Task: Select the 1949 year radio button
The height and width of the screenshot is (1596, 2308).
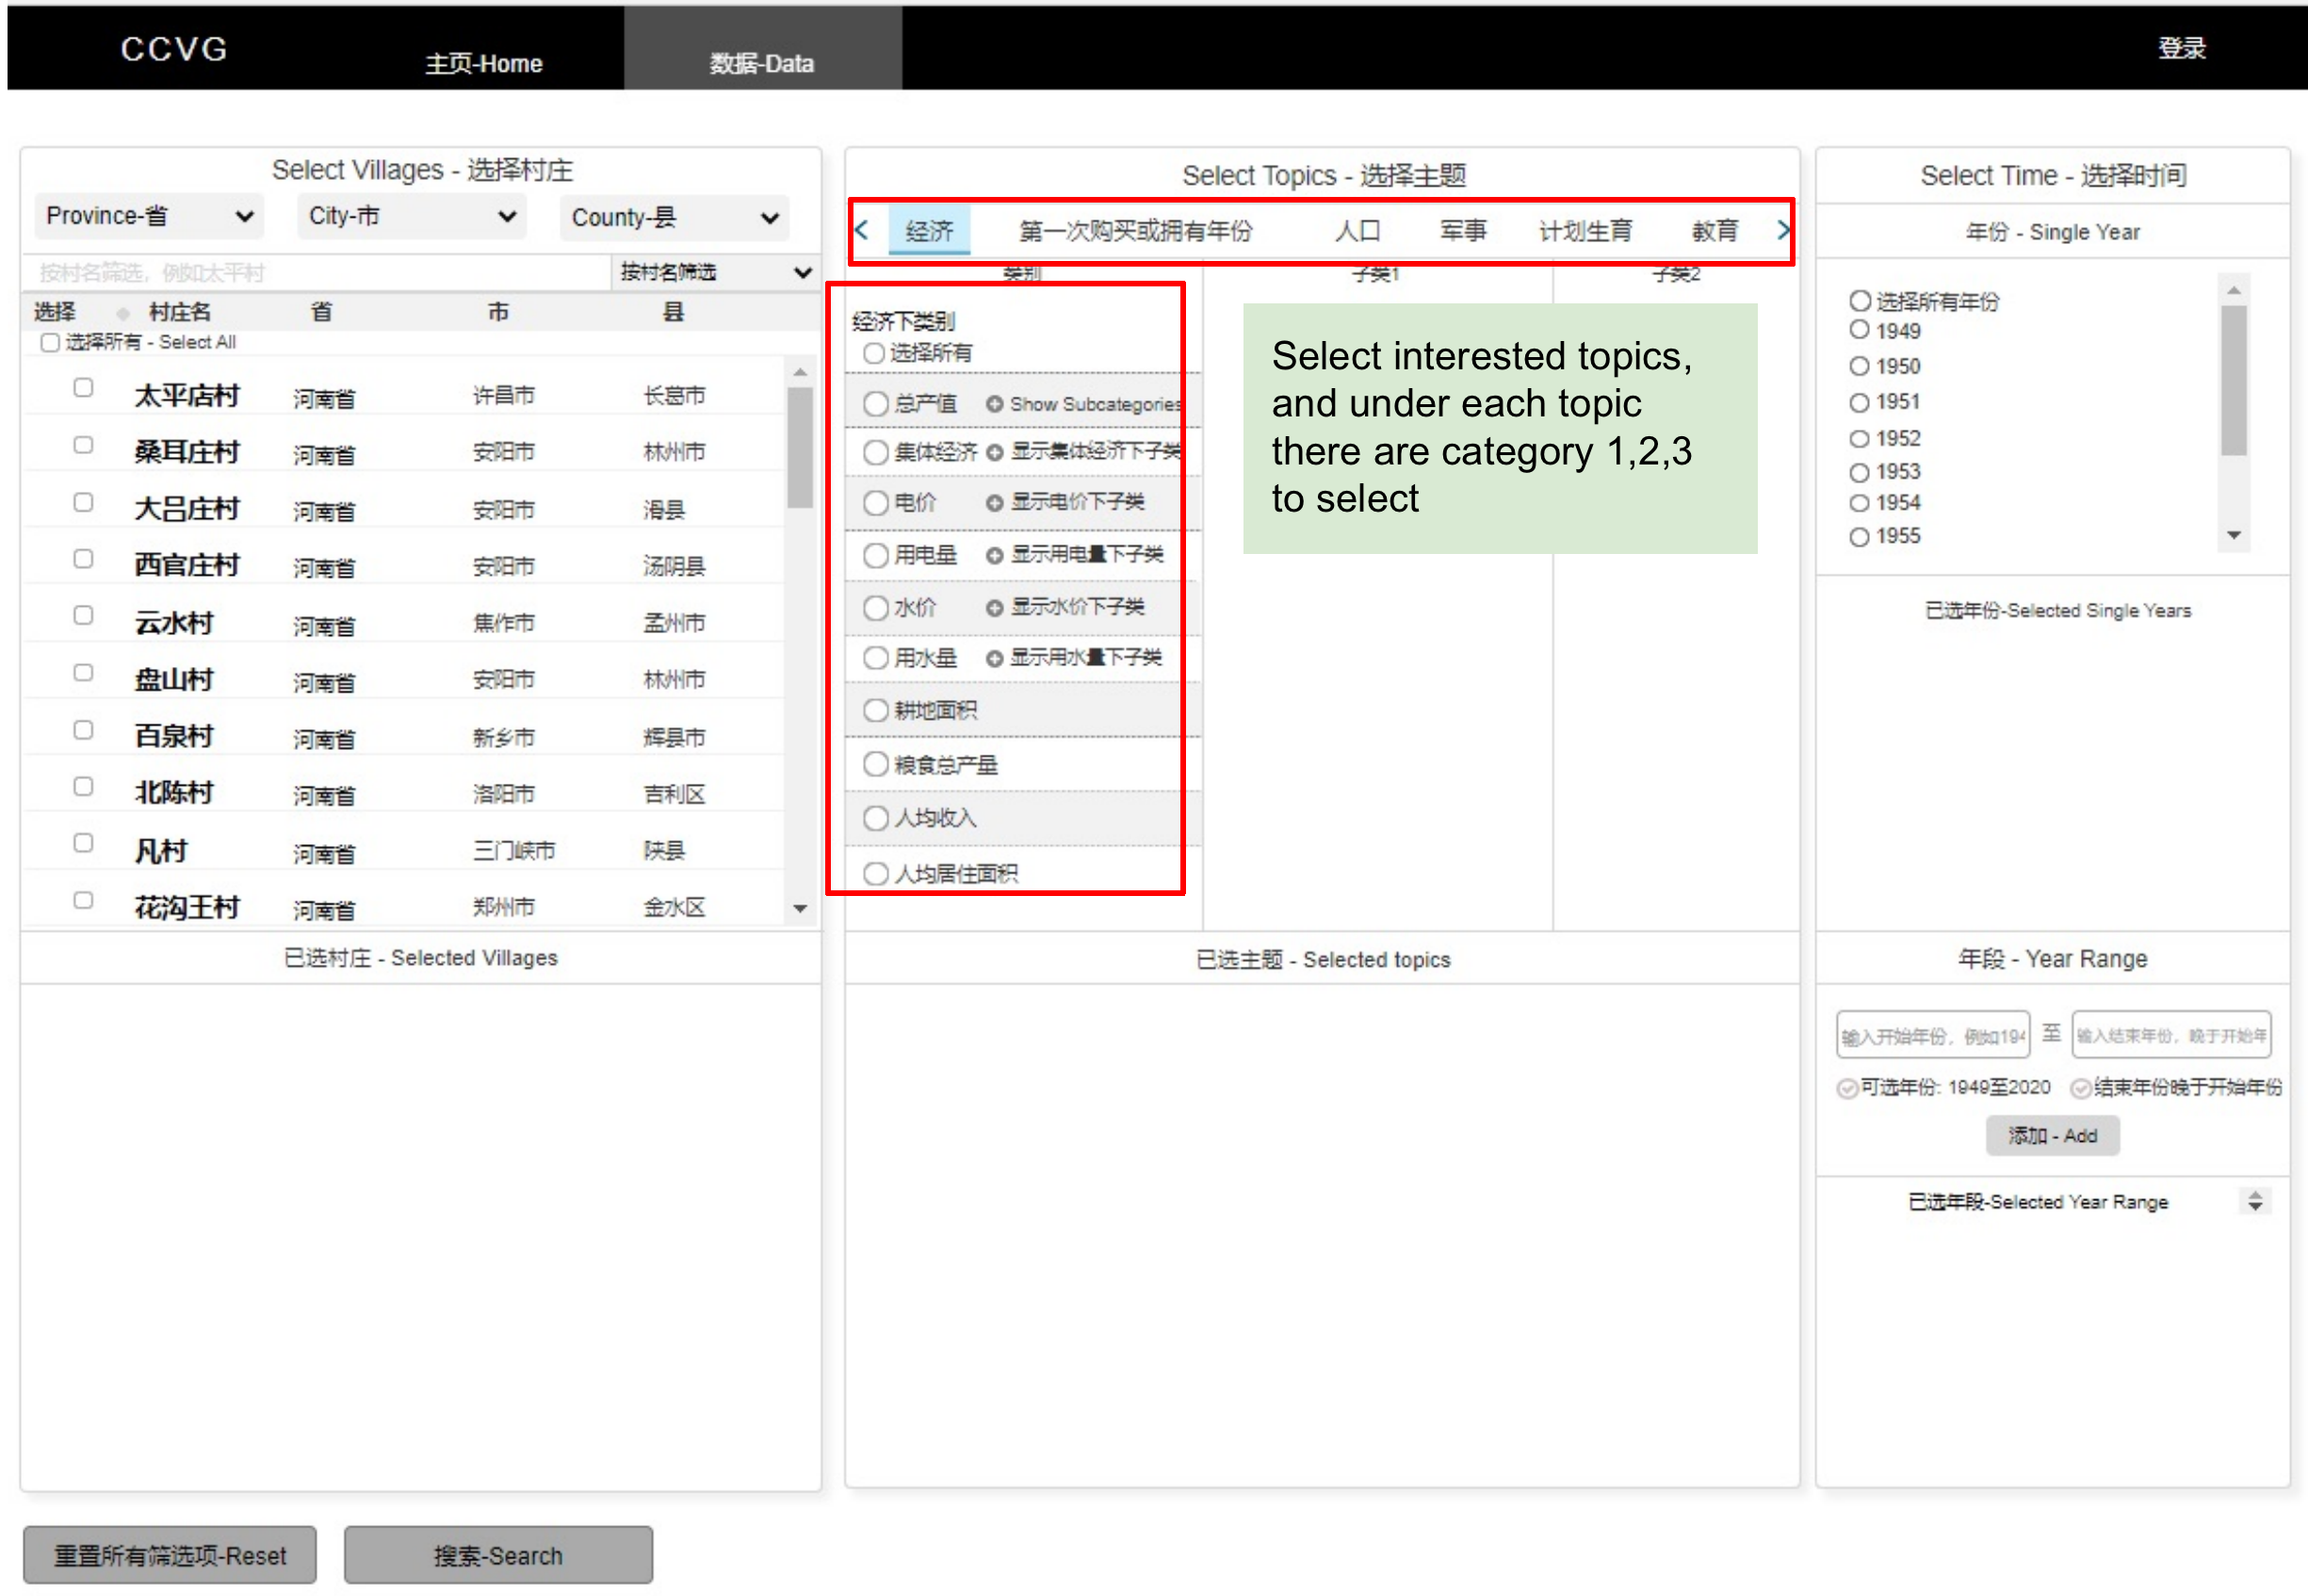Action: tap(1859, 330)
